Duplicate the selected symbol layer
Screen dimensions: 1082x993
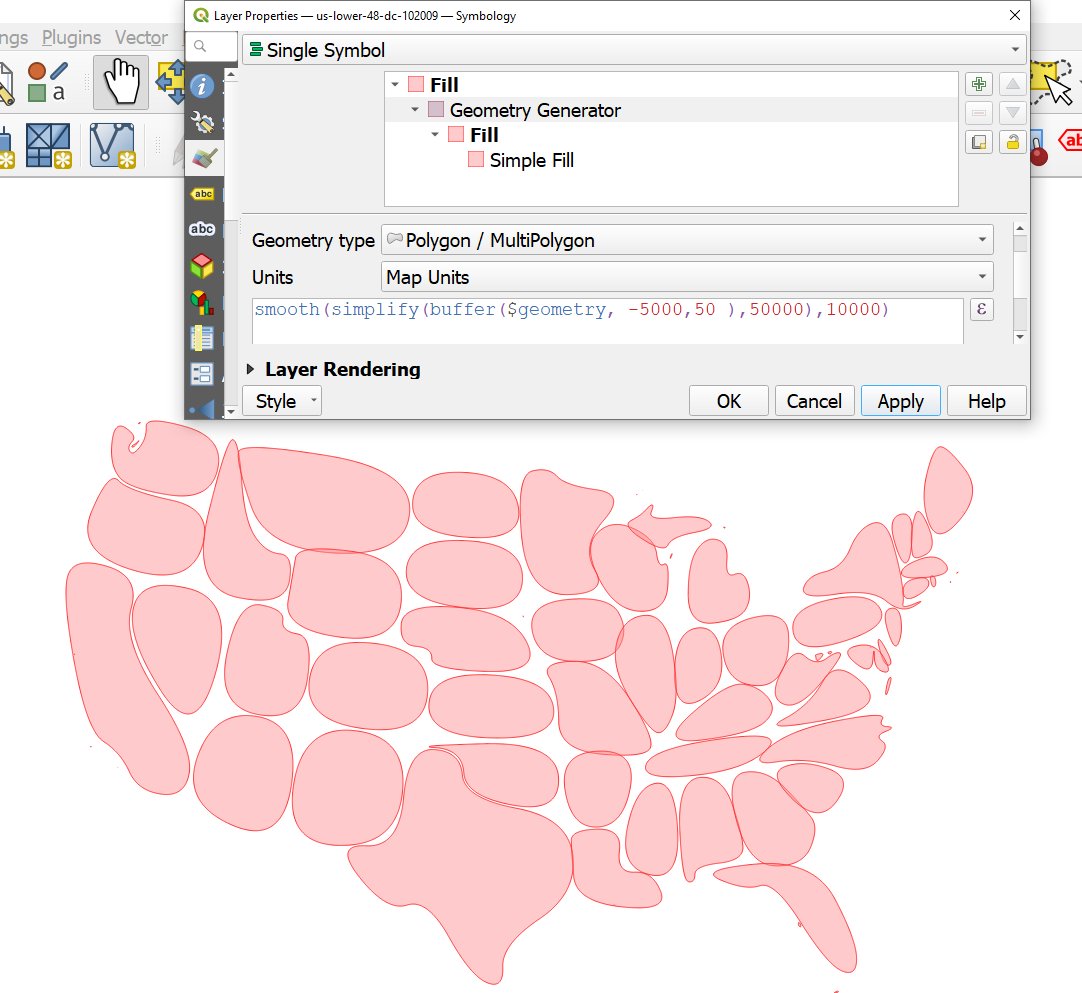tap(978, 142)
